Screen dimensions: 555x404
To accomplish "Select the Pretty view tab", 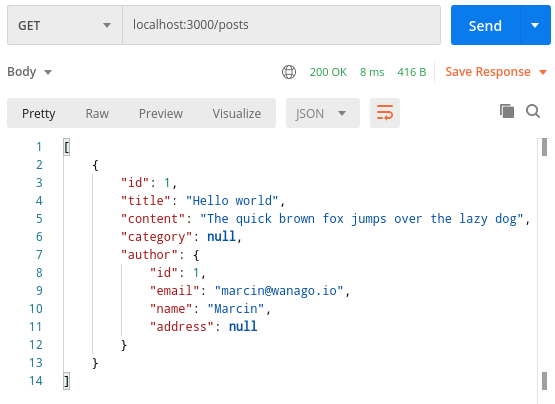I will (x=39, y=114).
